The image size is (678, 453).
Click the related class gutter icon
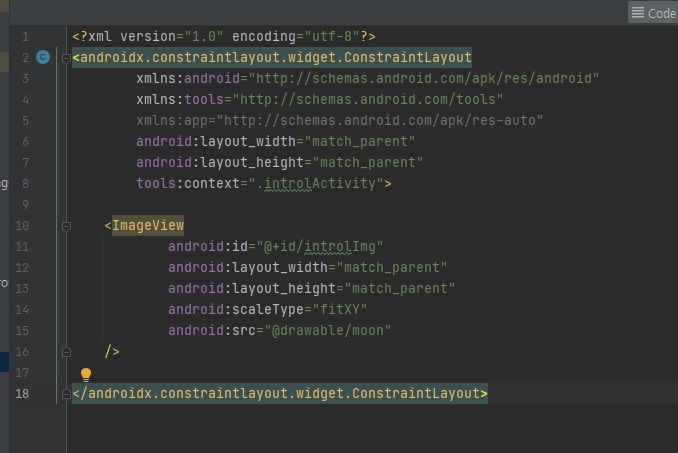[43, 57]
